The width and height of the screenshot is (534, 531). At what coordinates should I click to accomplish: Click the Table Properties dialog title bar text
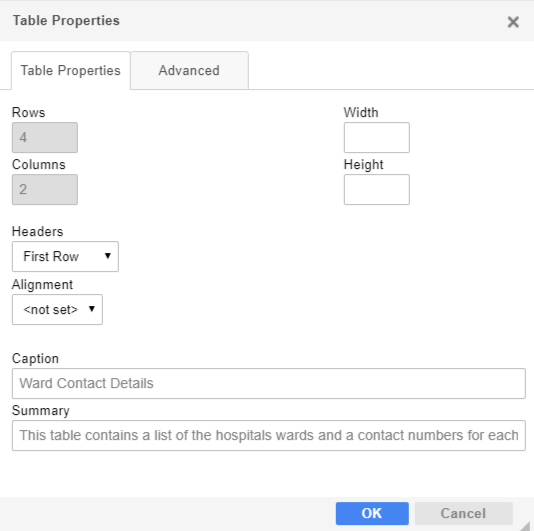coord(66,20)
